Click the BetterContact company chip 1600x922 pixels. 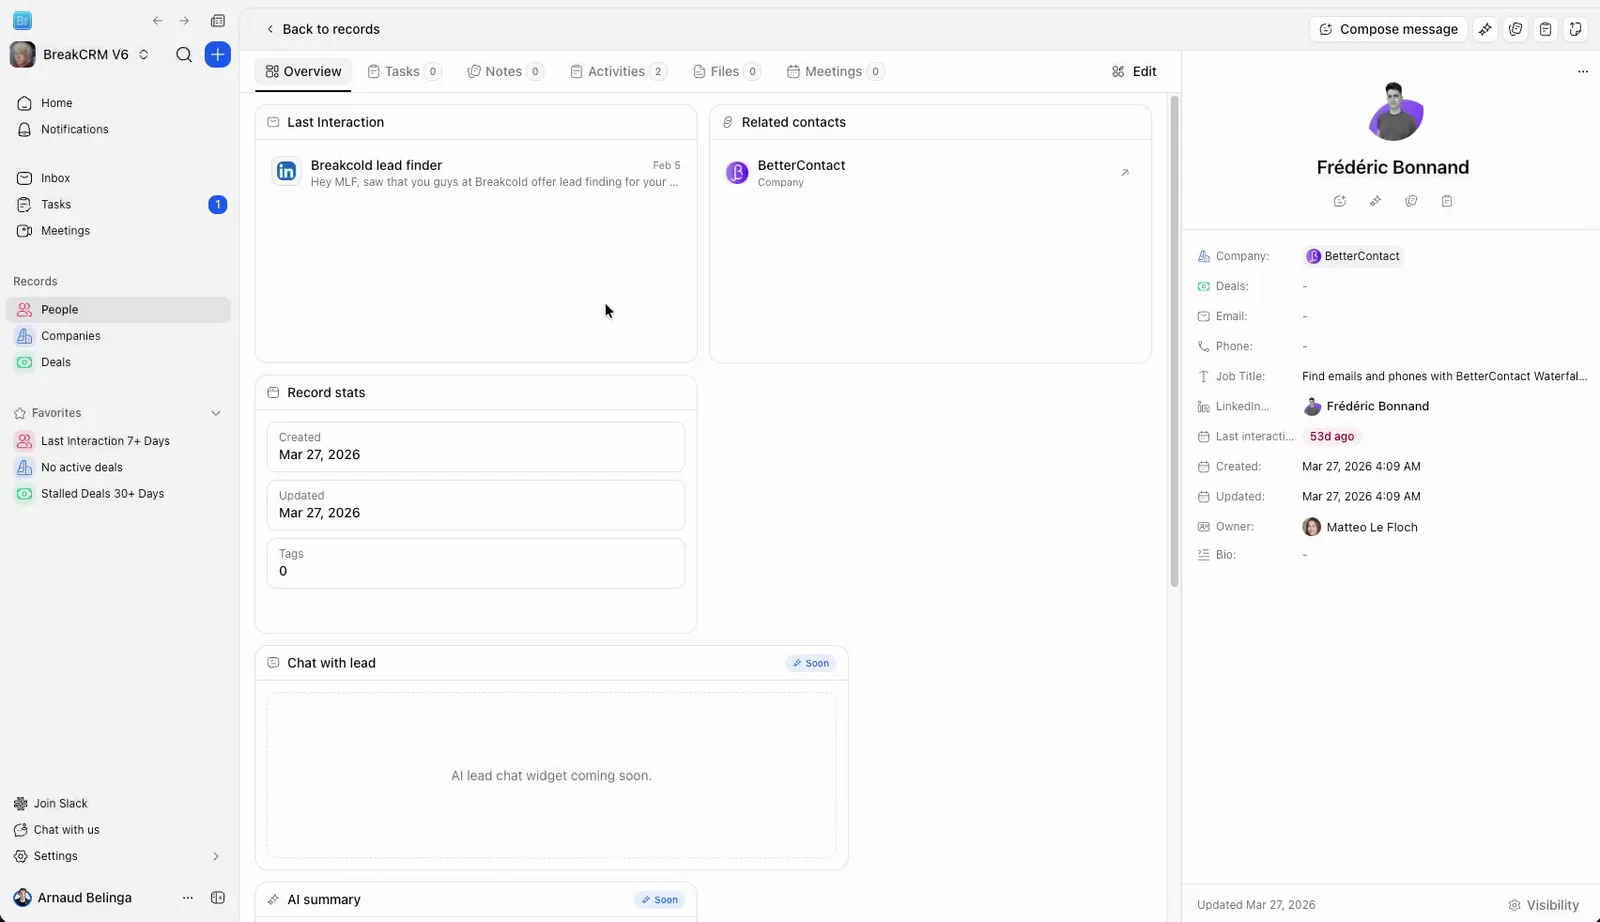coord(1352,256)
